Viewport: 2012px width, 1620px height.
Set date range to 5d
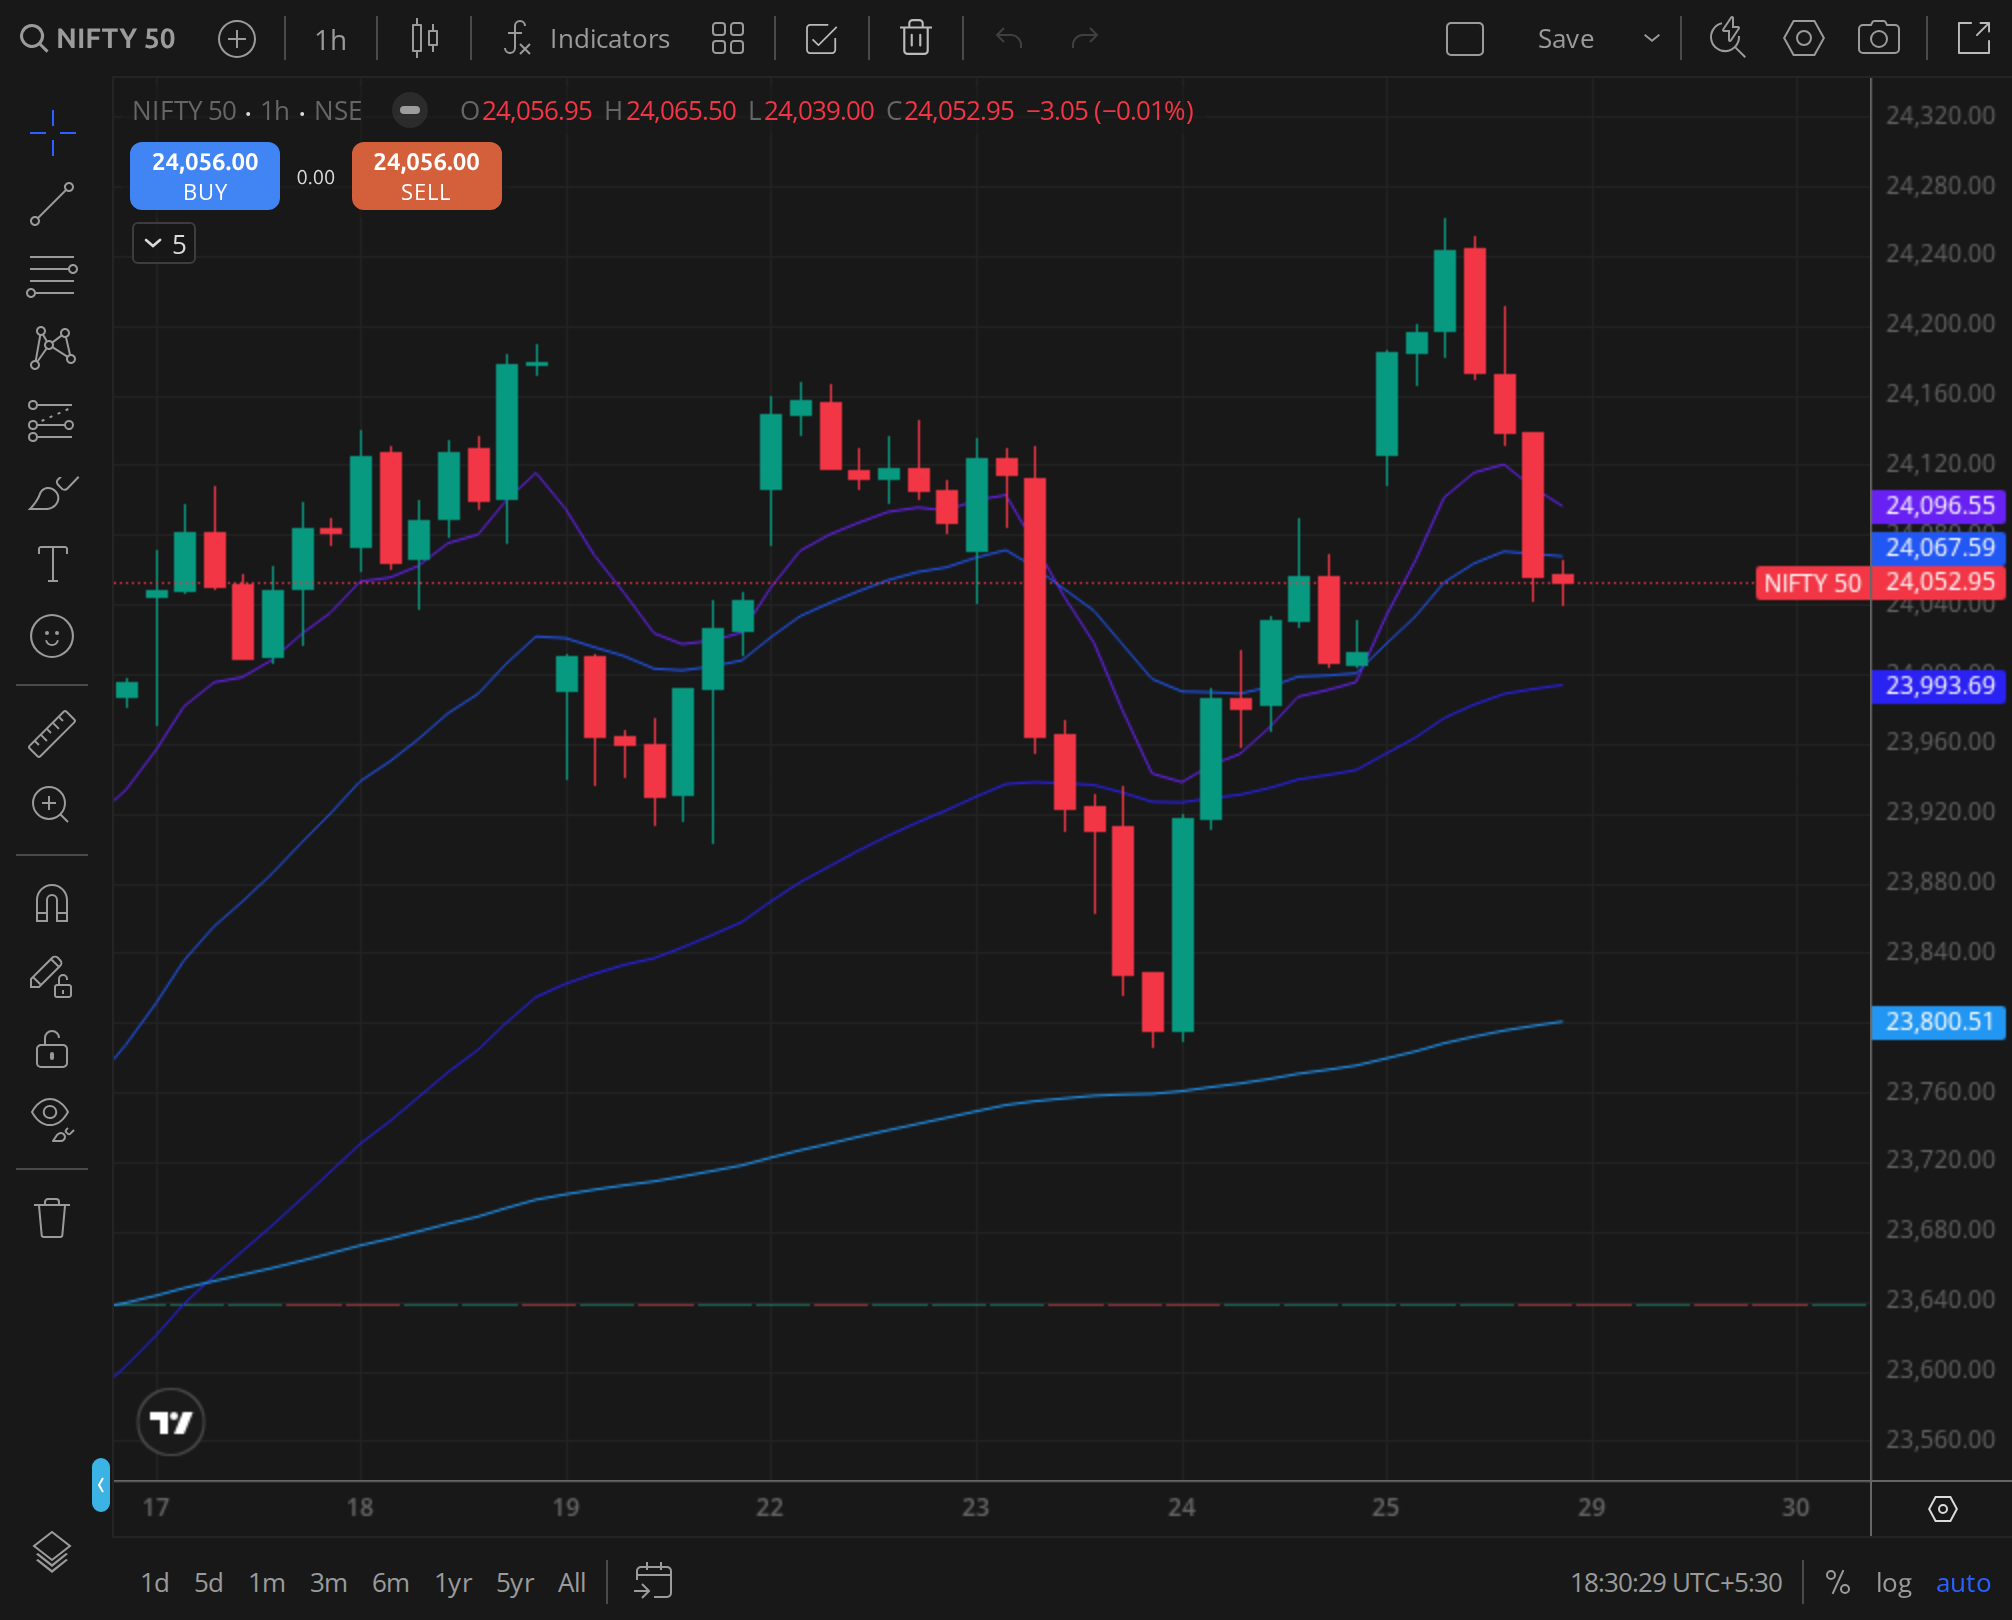coord(208,1582)
